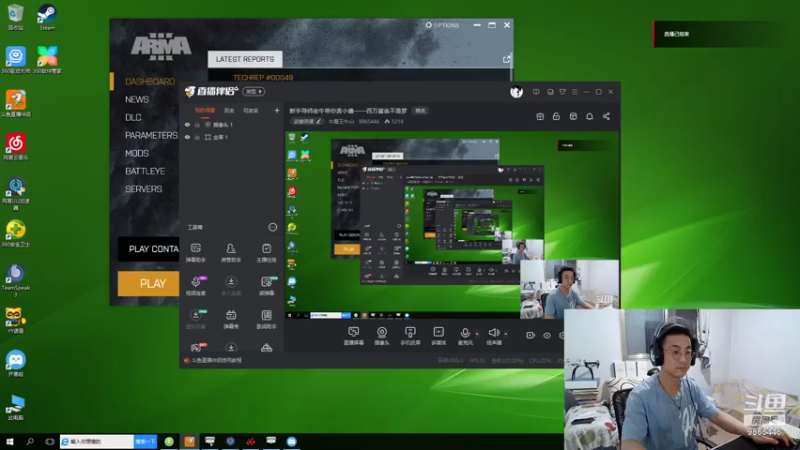Open external link icon in Arma reports
The height and width of the screenshot is (450, 800).
(506, 59)
